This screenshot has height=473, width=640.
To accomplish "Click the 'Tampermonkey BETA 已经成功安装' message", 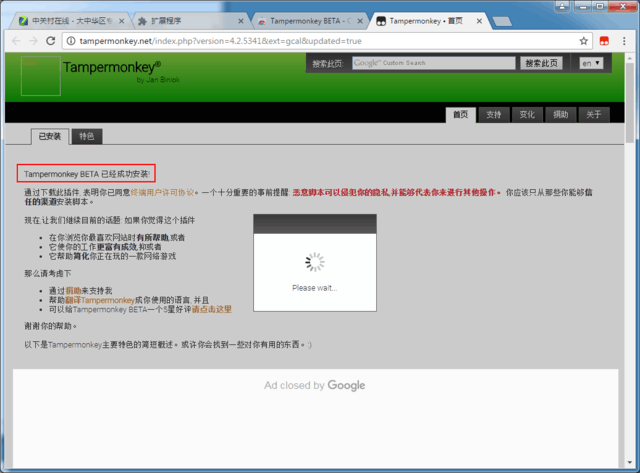I will coord(87,174).
